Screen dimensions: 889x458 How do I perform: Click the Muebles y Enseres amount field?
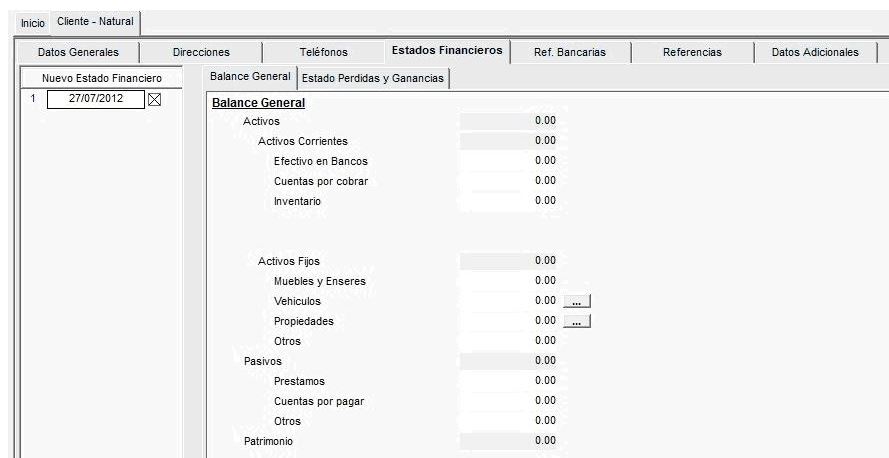click(x=509, y=281)
